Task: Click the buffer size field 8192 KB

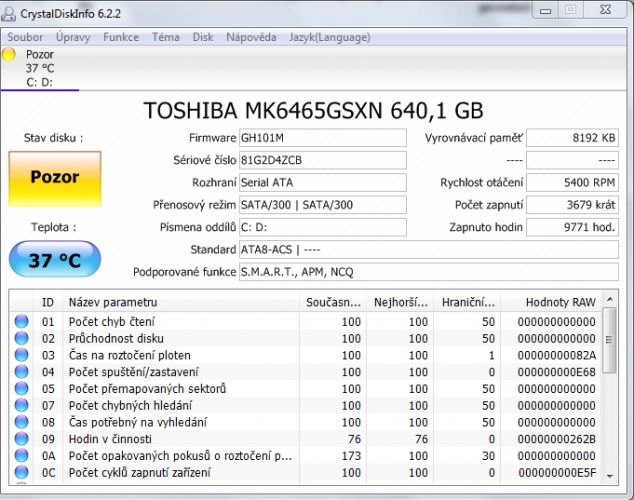Action: click(572, 138)
